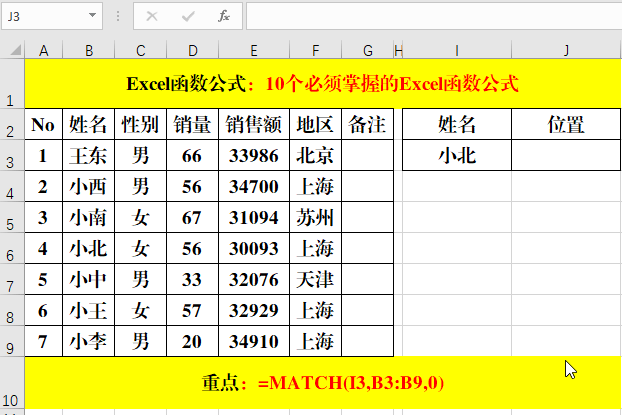Select the empty result cell J3

point(566,155)
